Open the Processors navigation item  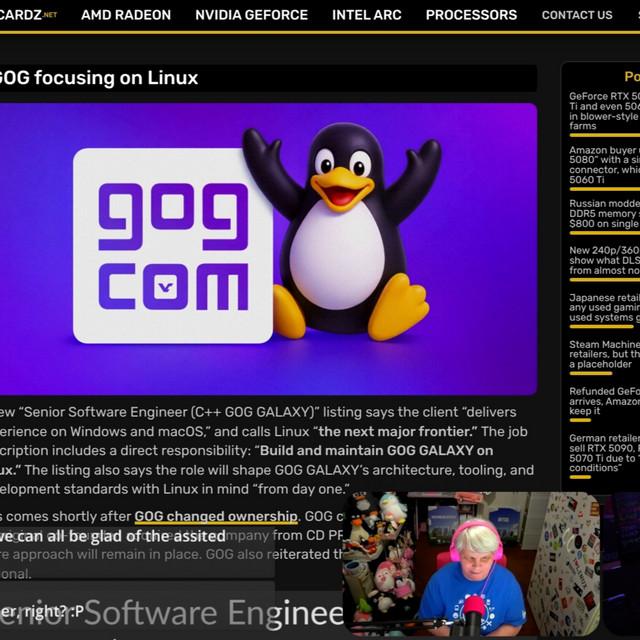coord(471,15)
